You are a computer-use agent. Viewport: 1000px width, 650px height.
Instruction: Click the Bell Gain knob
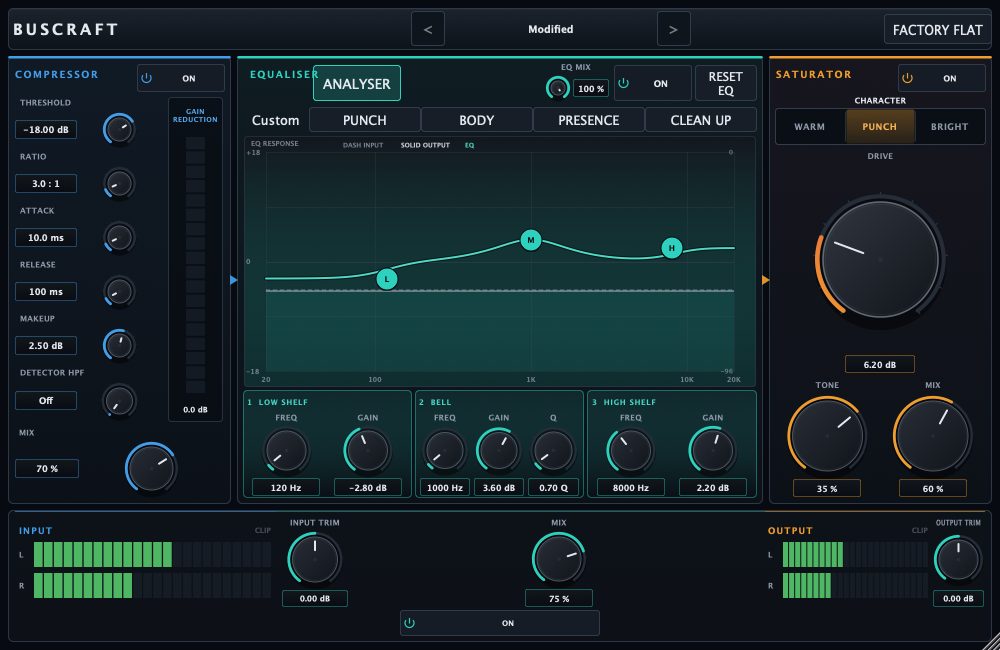click(498, 450)
